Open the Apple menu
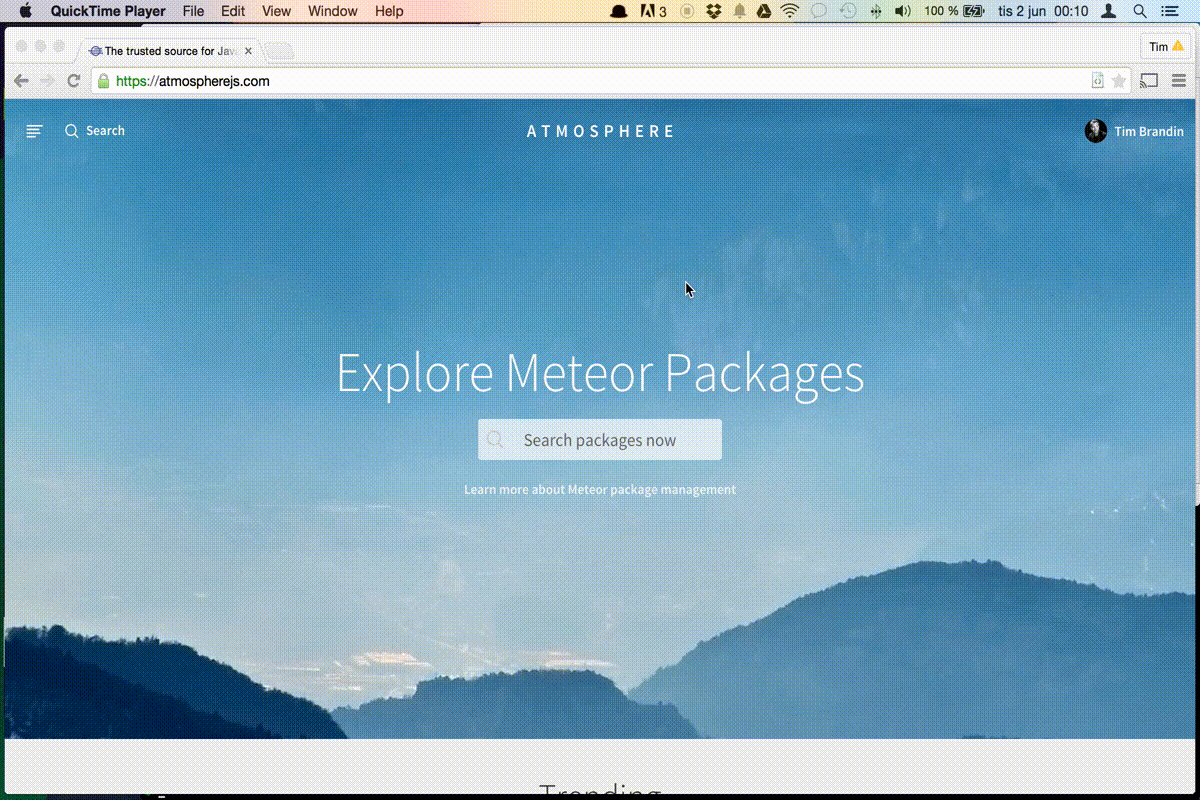Screen dimensions: 1200x800 point(26,11)
